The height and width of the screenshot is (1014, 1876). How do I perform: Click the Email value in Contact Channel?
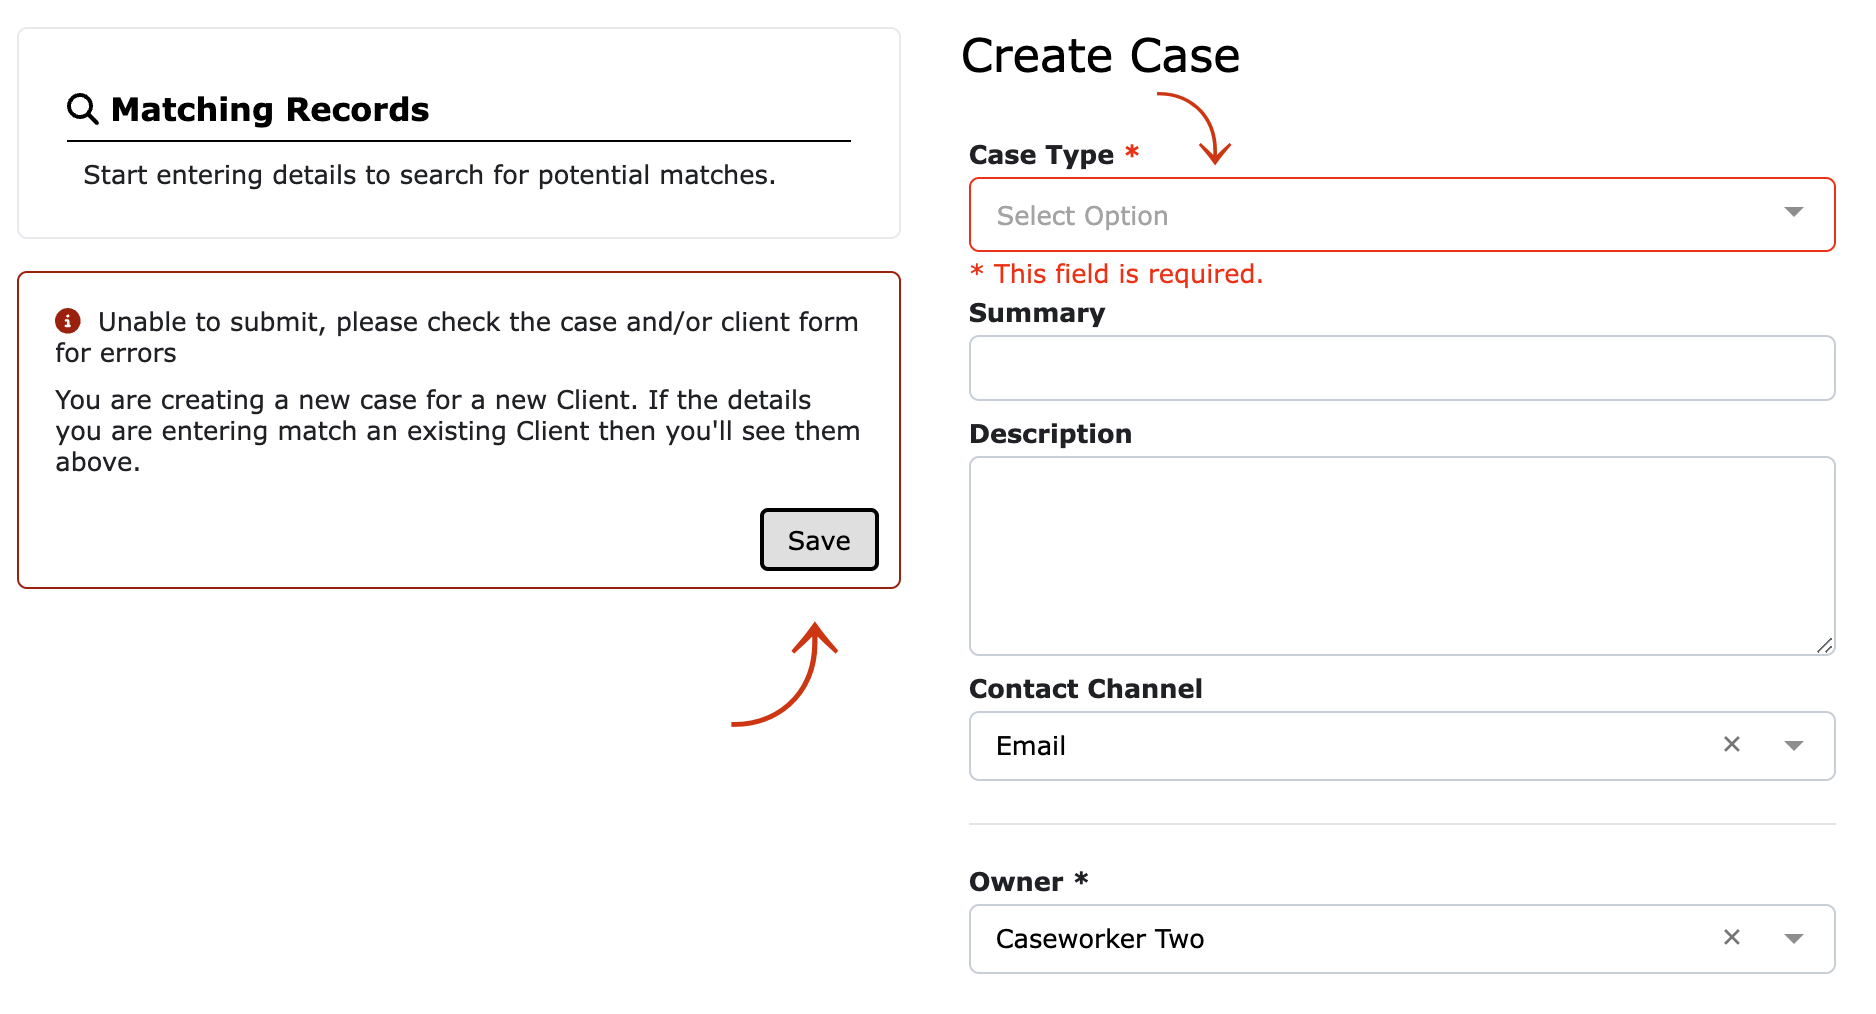tap(1030, 746)
